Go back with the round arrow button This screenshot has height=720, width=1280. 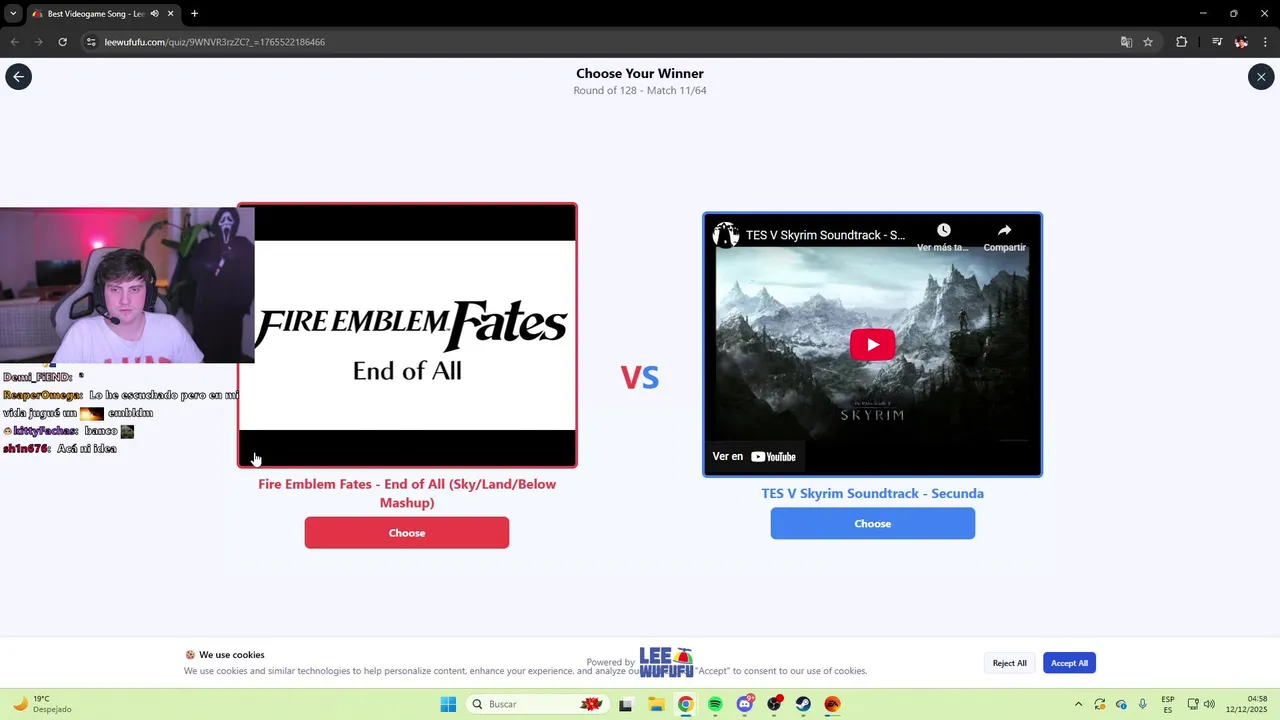point(18,77)
